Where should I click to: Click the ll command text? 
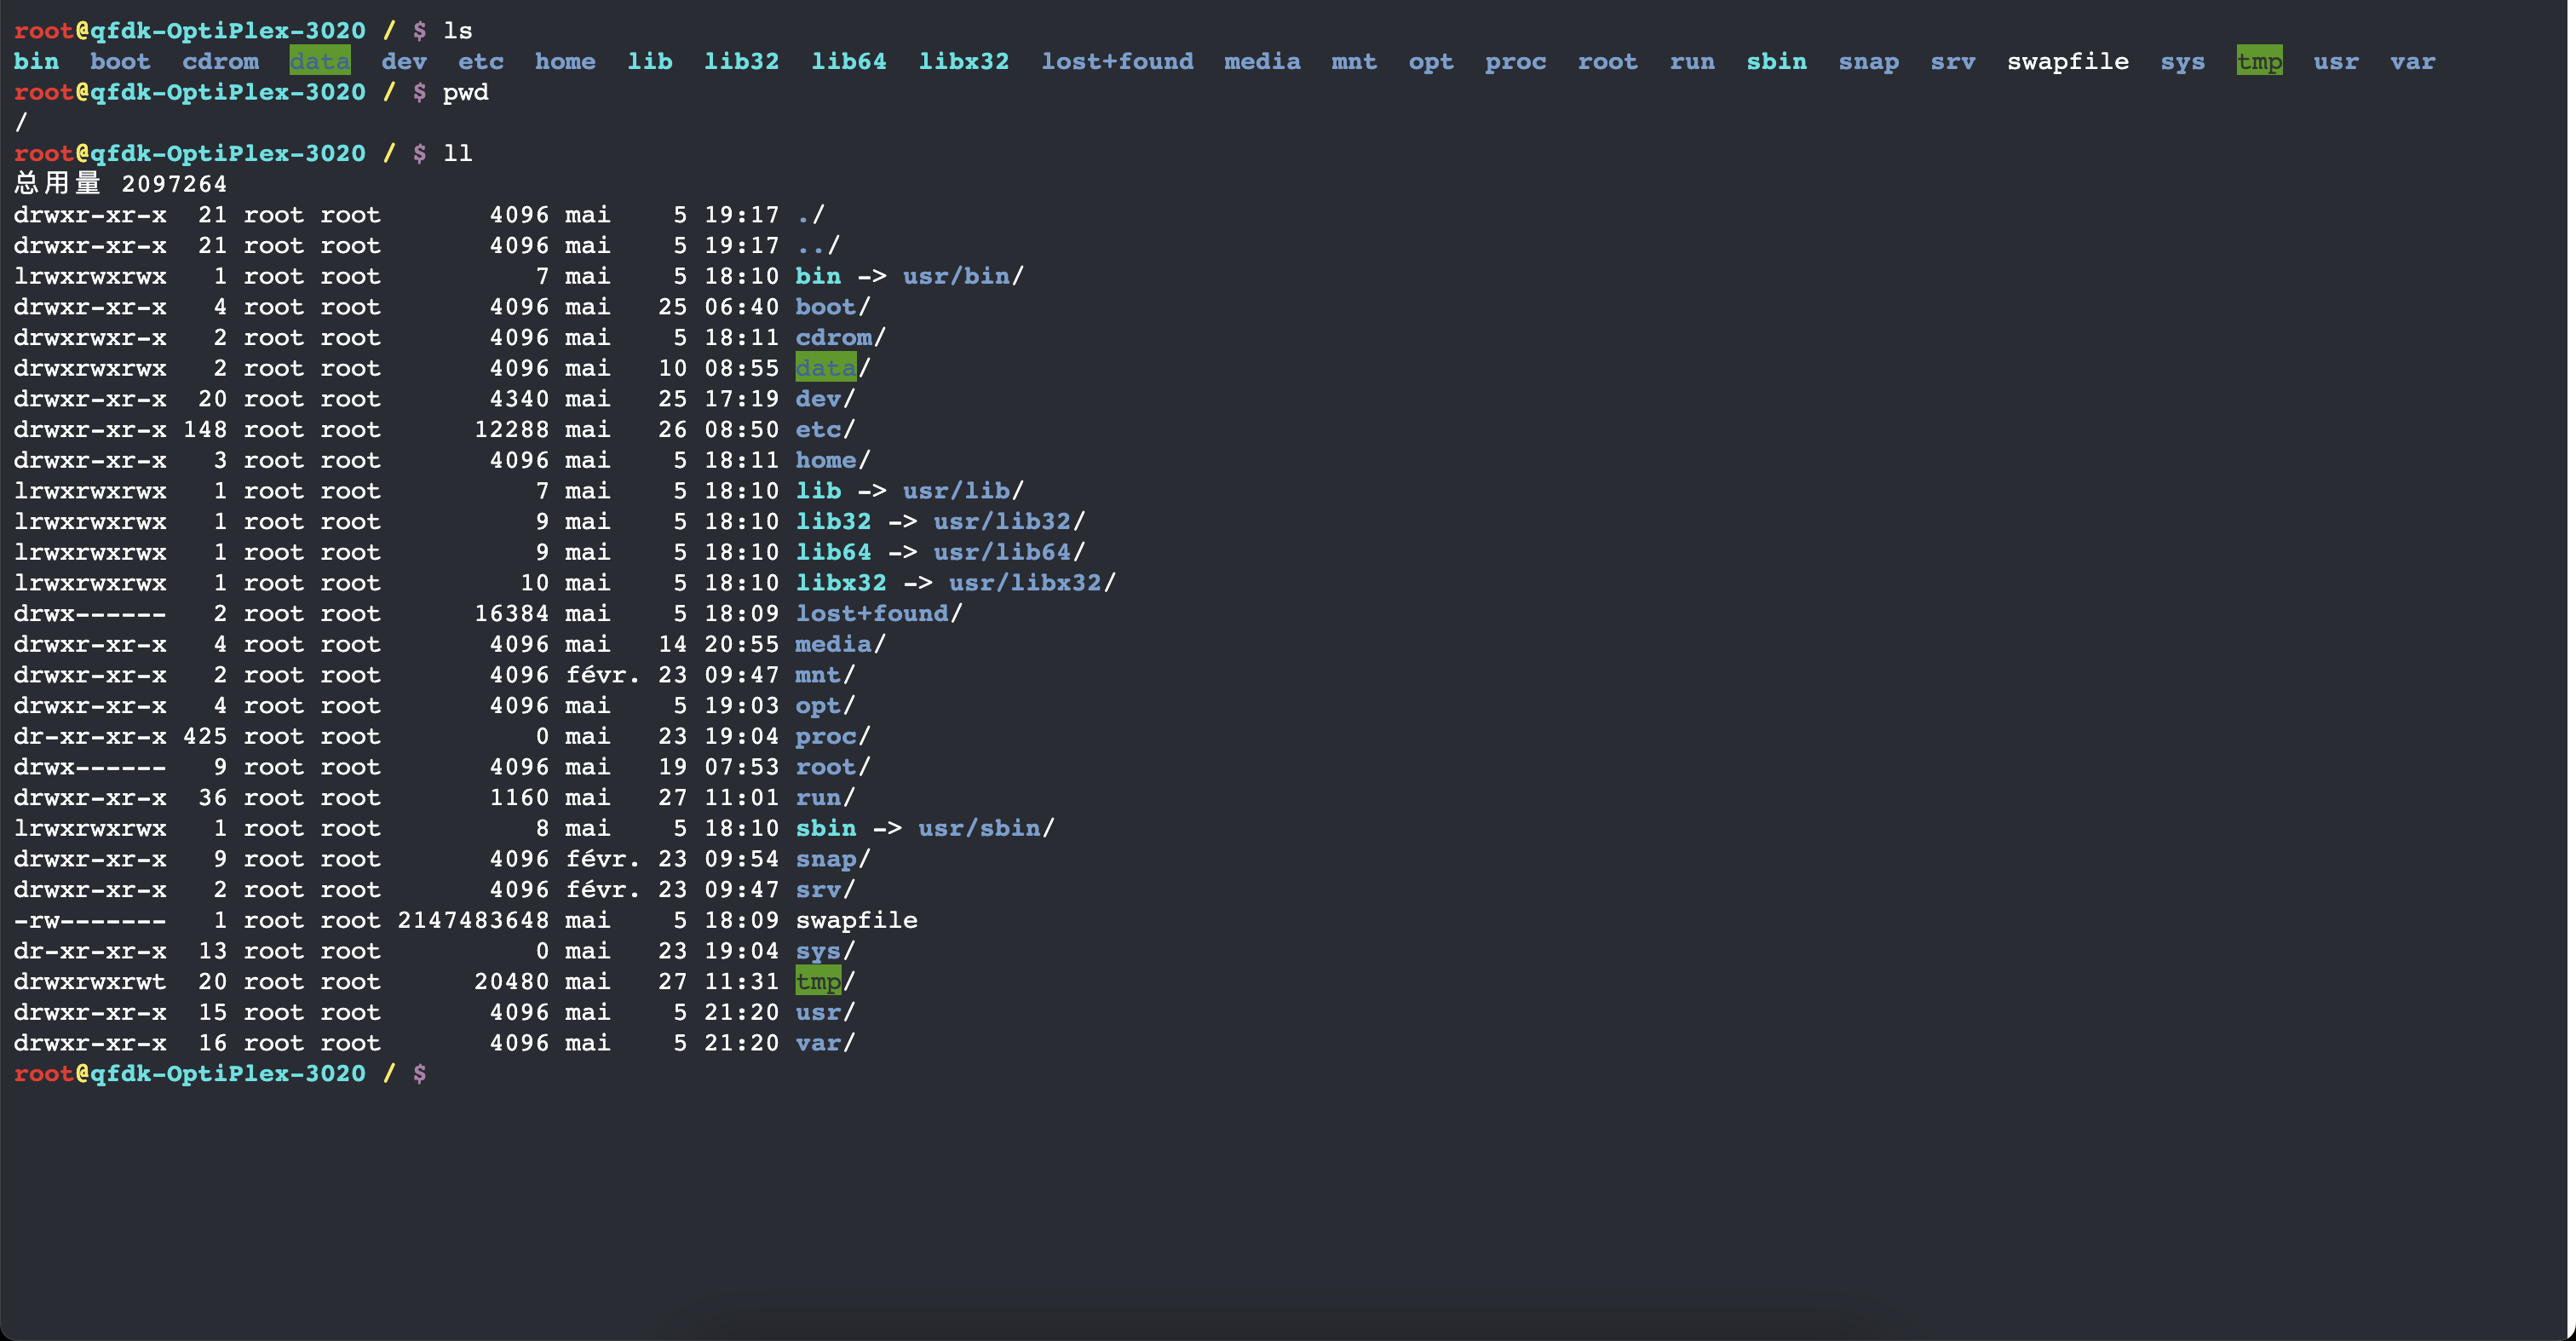point(457,153)
